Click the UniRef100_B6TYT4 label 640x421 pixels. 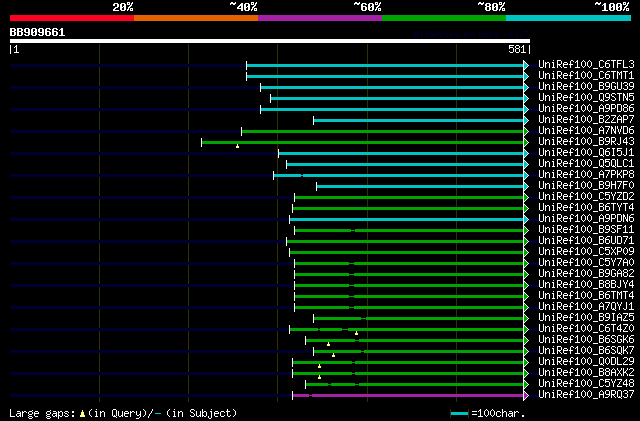pos(586,208)
